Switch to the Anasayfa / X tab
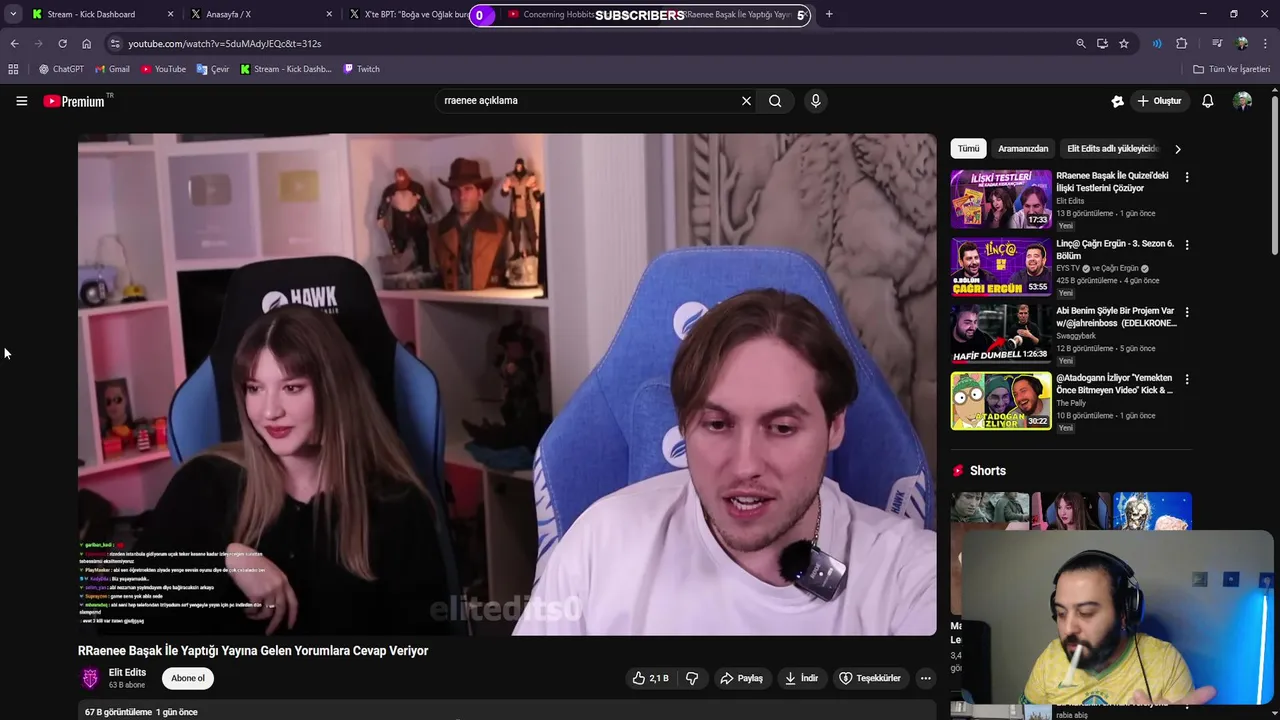The width and height of the screenshot is (1280, 720). tap(262, 14)
